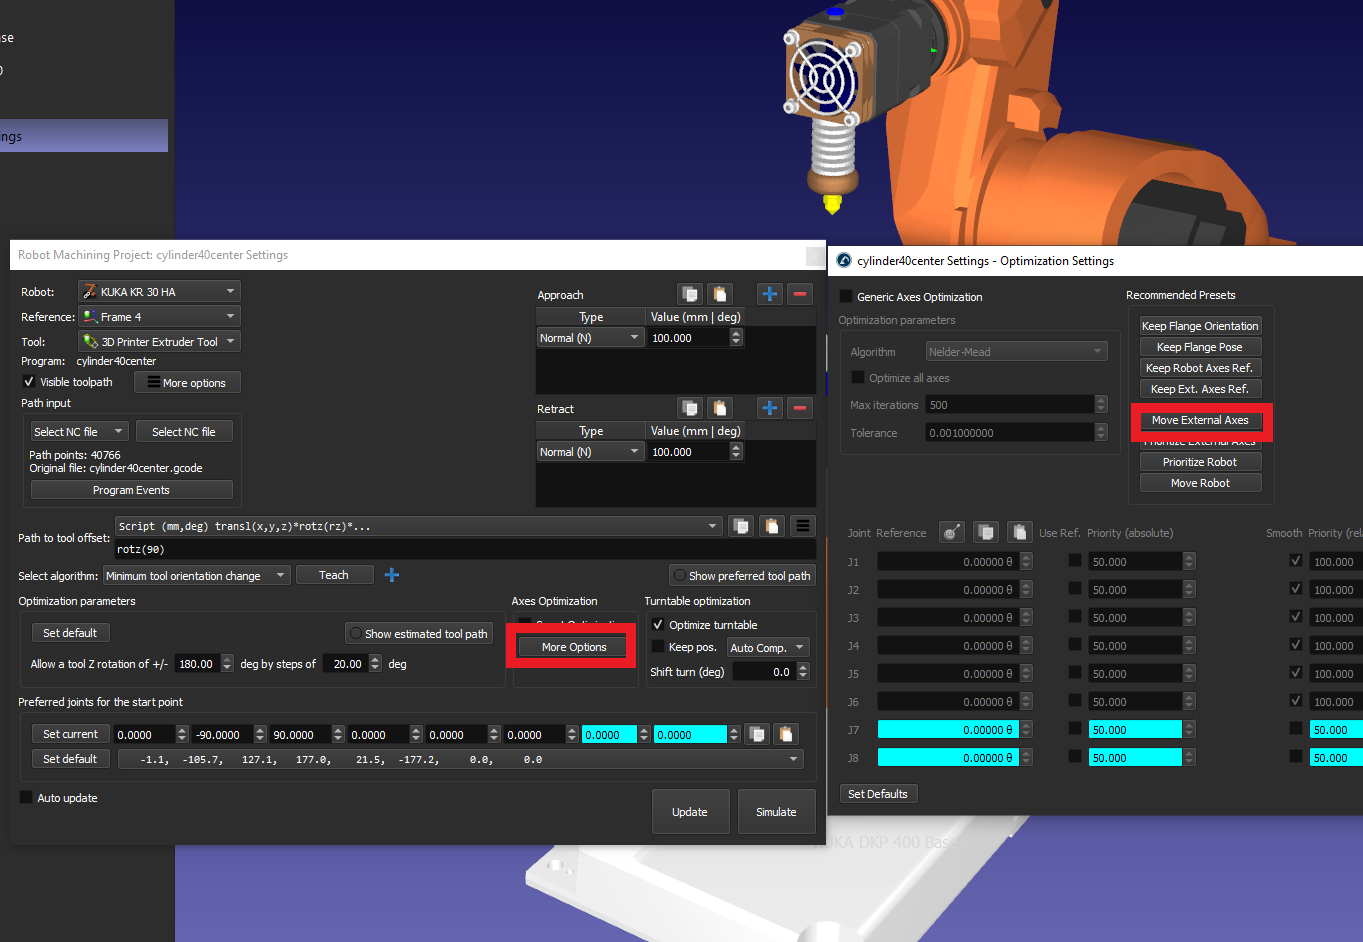Screen dimensions: 1363x942
Task: Copy joint reference values in Optimization Settings
Action: click(x=986, y=532)
